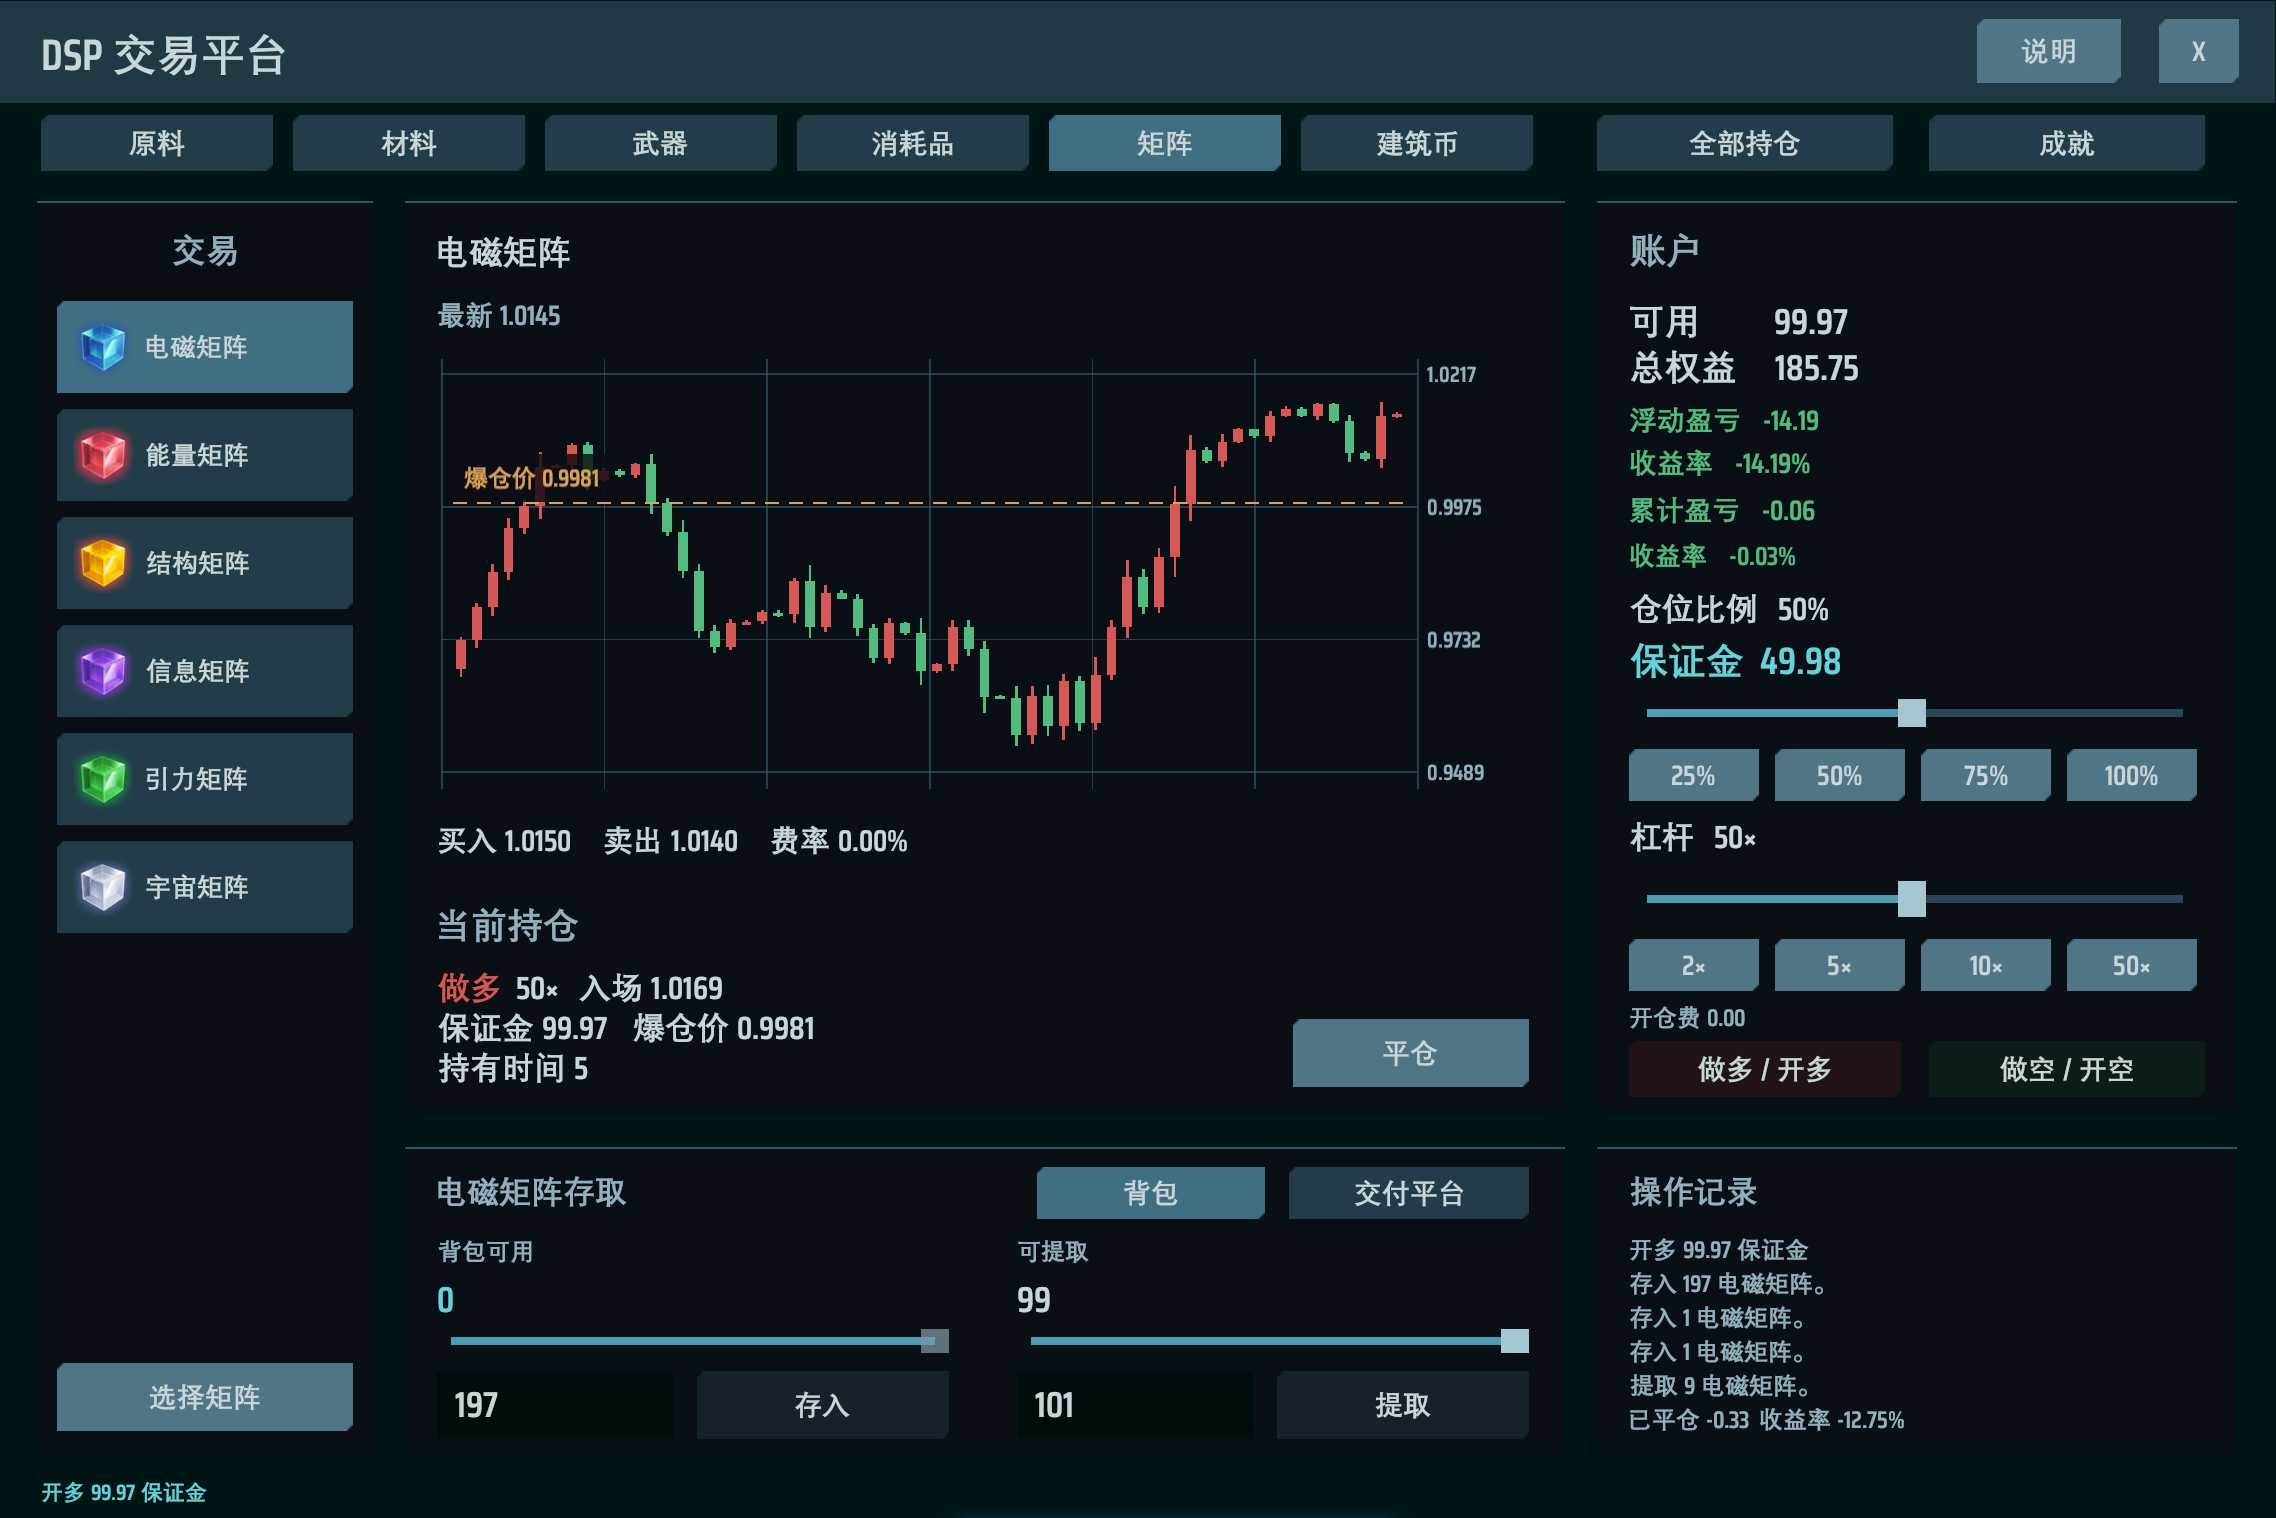Click 做空 / 开空 to go short

(x=2067, y=1069)
